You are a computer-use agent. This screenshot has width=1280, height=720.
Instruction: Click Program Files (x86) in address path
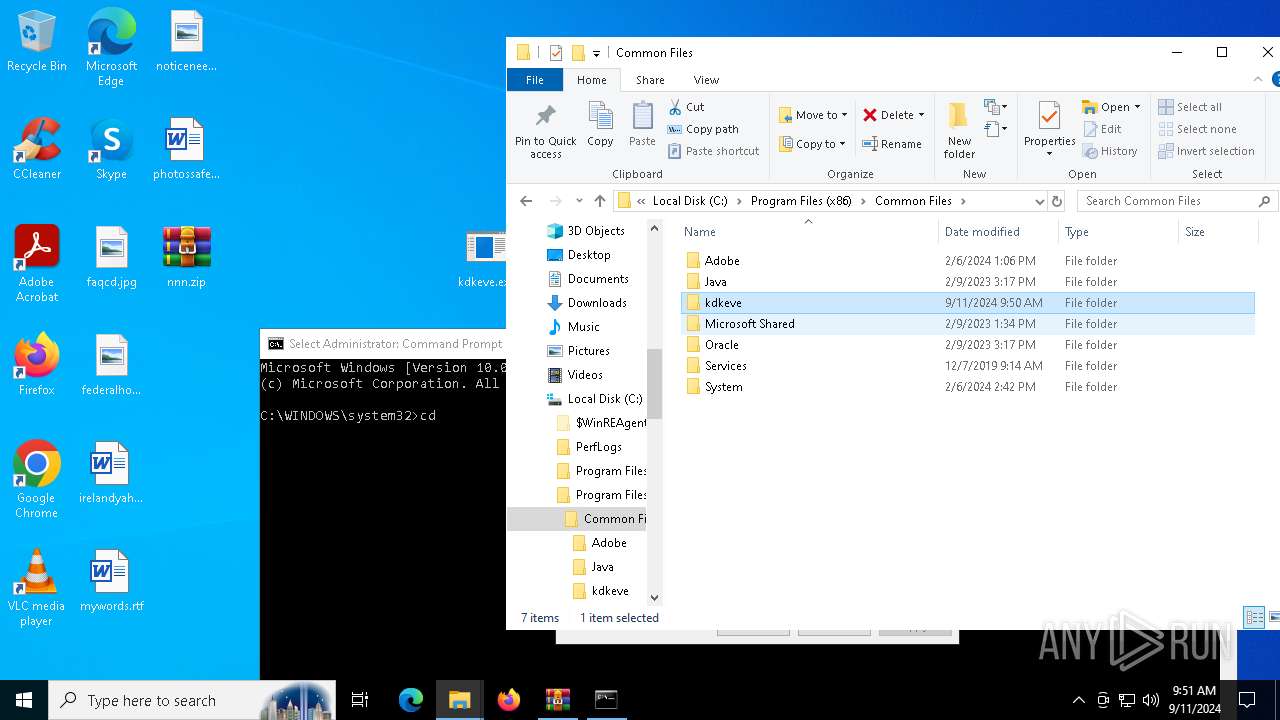pyautogui.click(x=801, y=201)
